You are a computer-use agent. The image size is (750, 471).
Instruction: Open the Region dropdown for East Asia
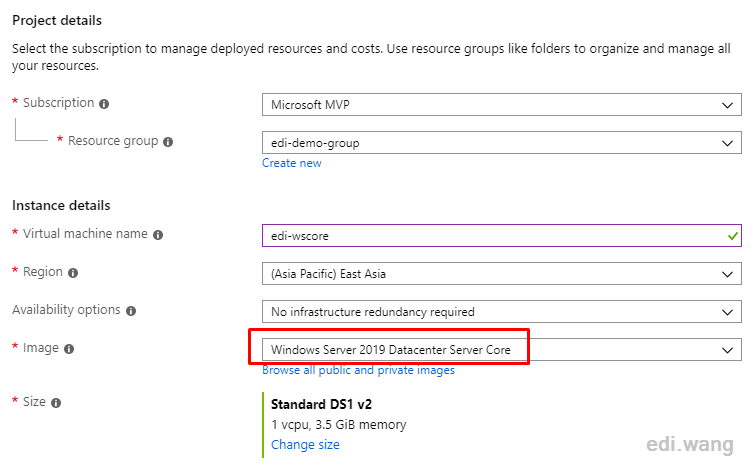click(502, 274)
